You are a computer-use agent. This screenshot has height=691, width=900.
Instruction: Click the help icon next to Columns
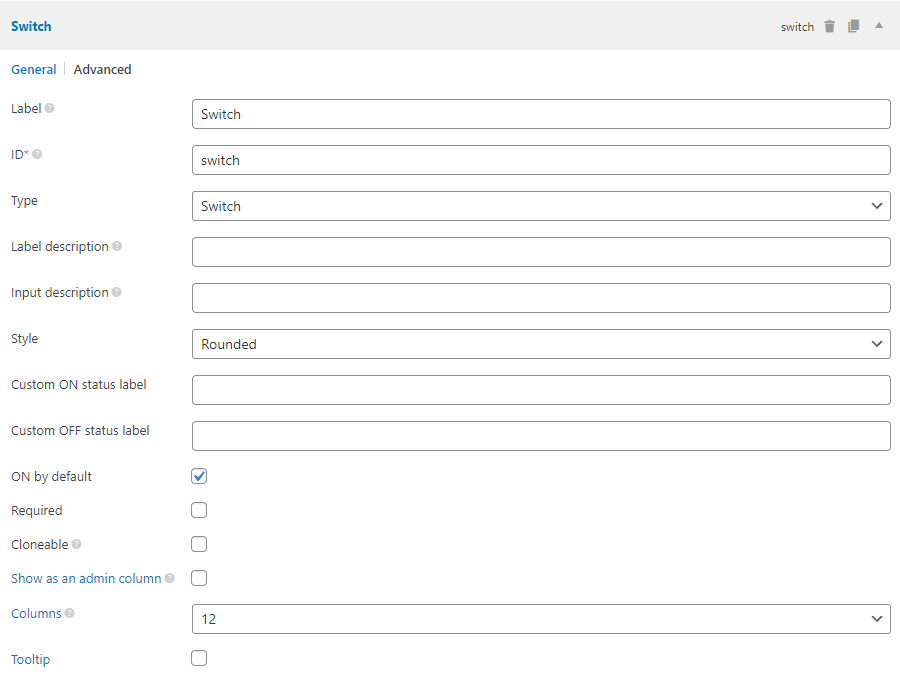(69, 613)
